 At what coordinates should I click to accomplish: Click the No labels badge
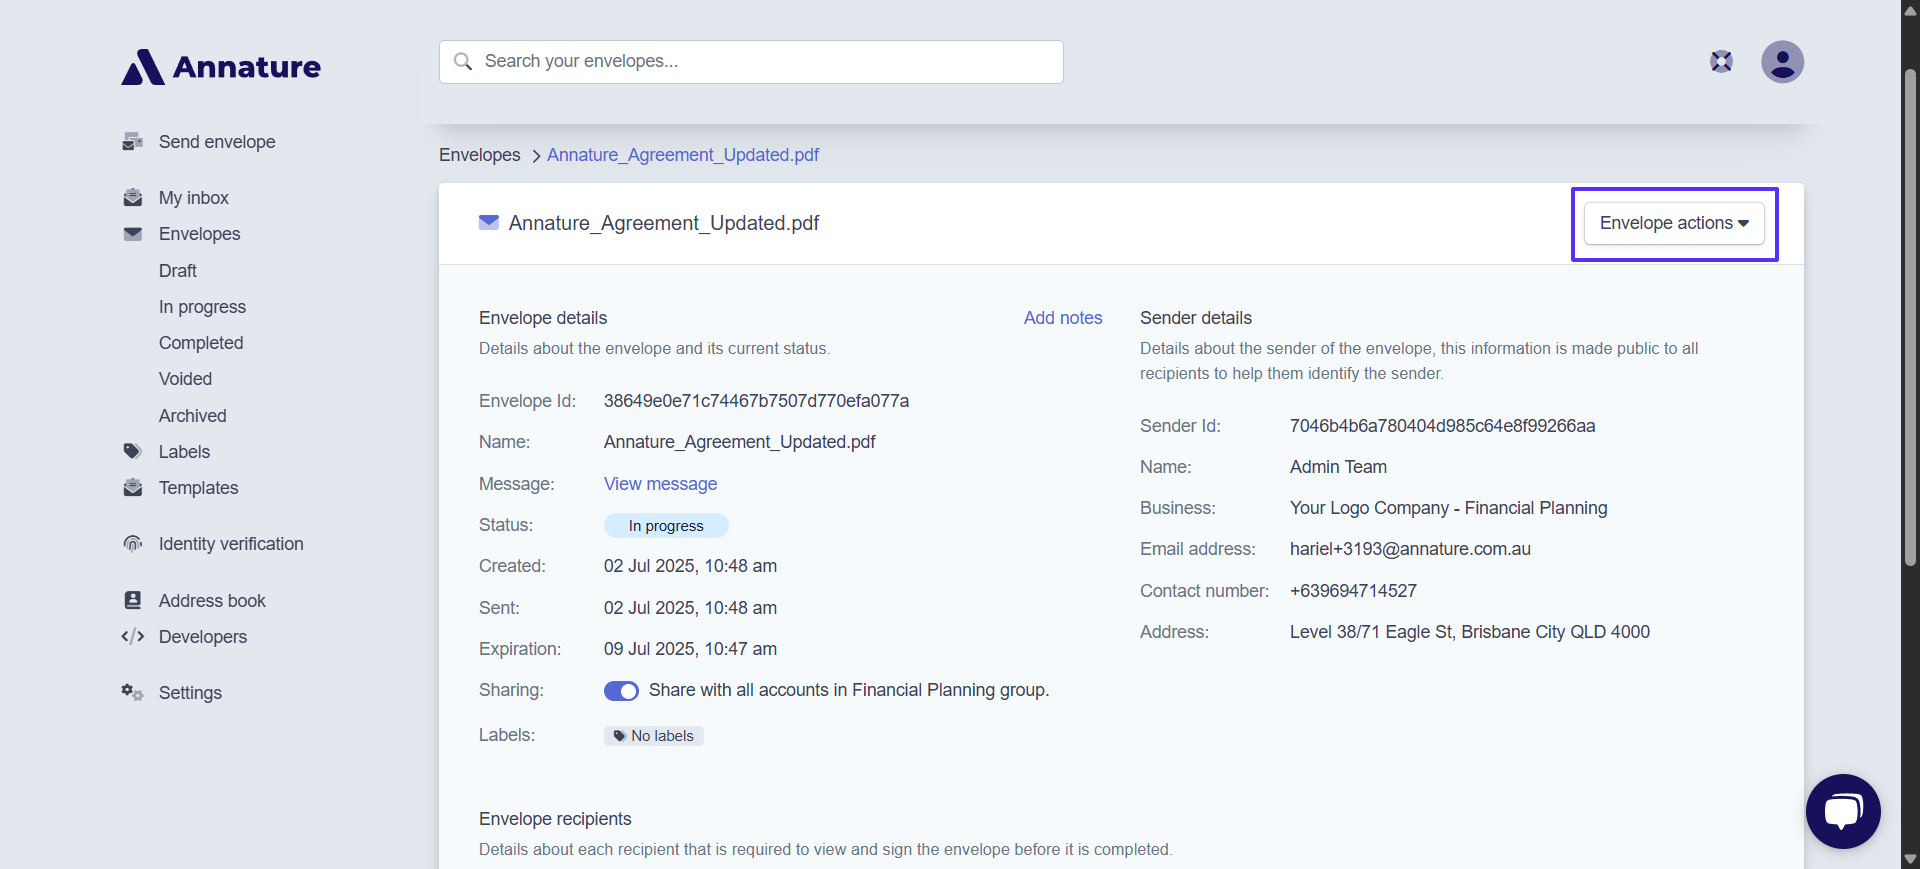tap(654, 736)
